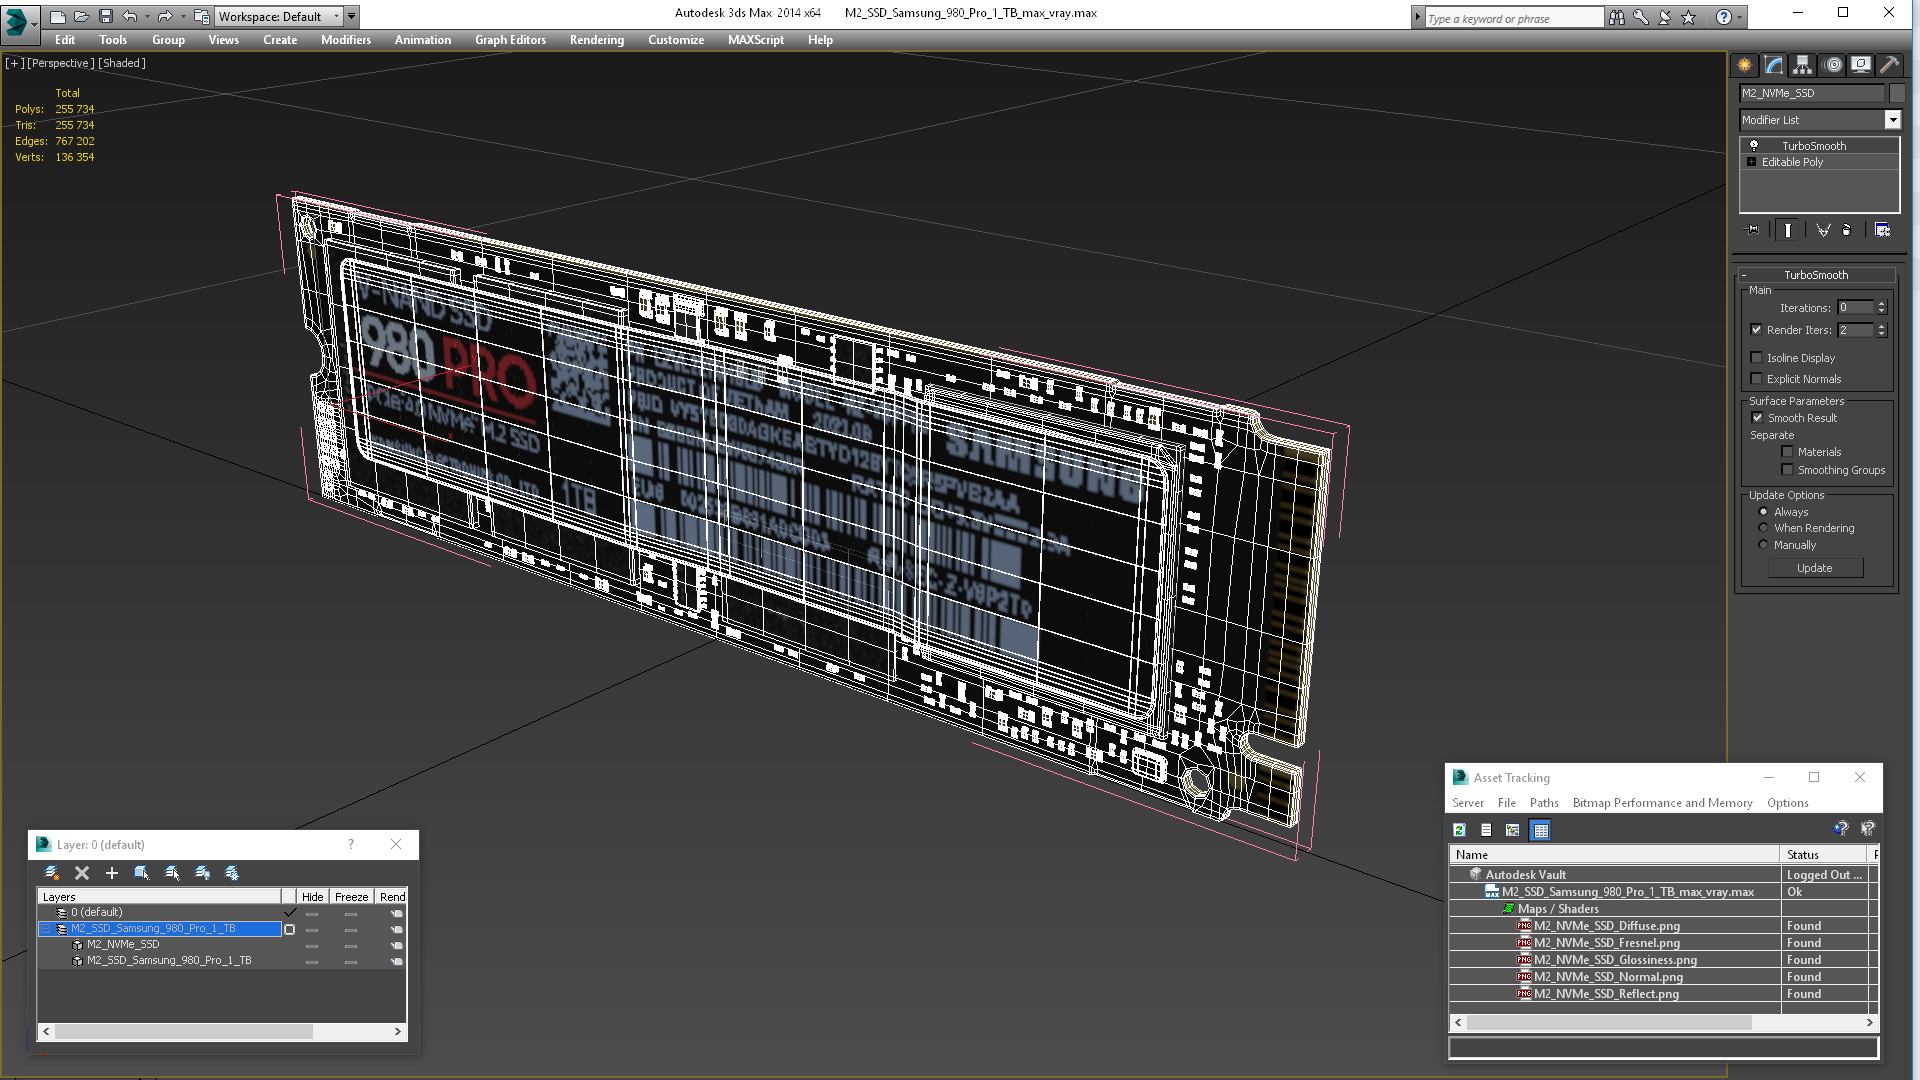The image size is (1920, 1080).
Task: Select M2_NVMe_SSD_Normal.png asset row
Action: coord(1608,977)
